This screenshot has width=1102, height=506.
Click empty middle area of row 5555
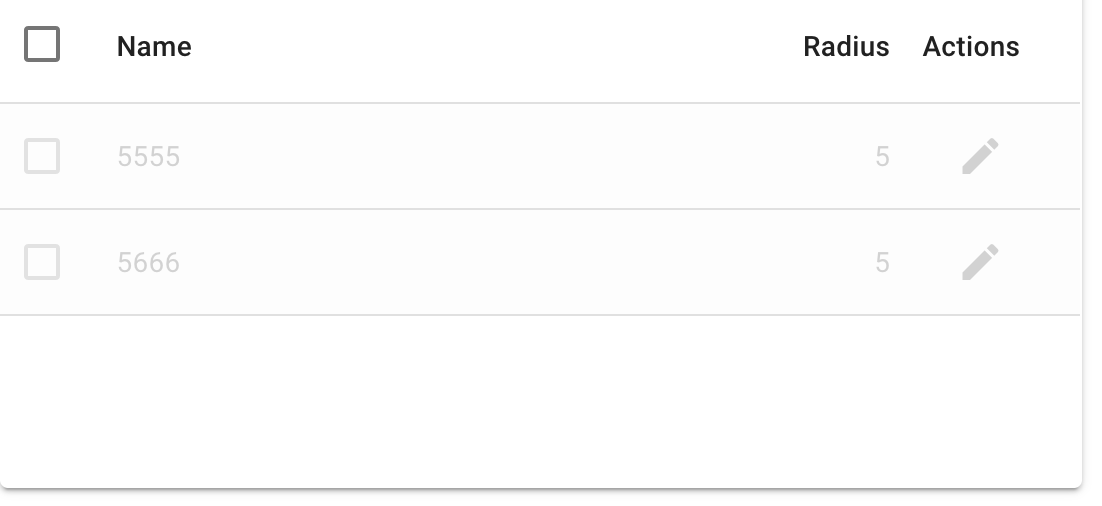click(492, 156)
